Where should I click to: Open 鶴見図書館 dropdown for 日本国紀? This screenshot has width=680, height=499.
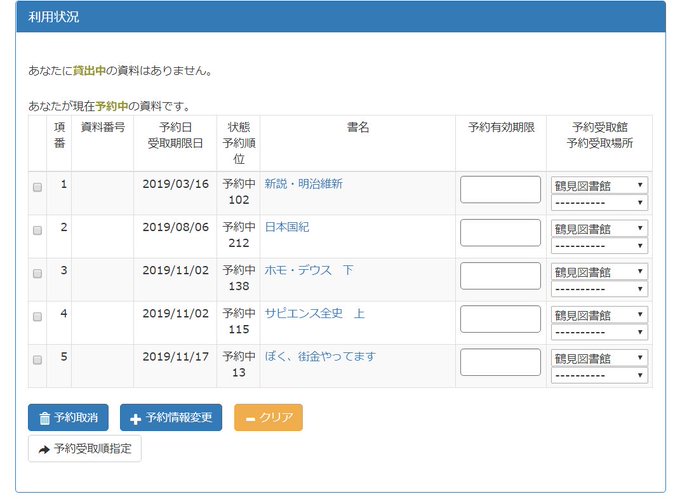(599, 228)
